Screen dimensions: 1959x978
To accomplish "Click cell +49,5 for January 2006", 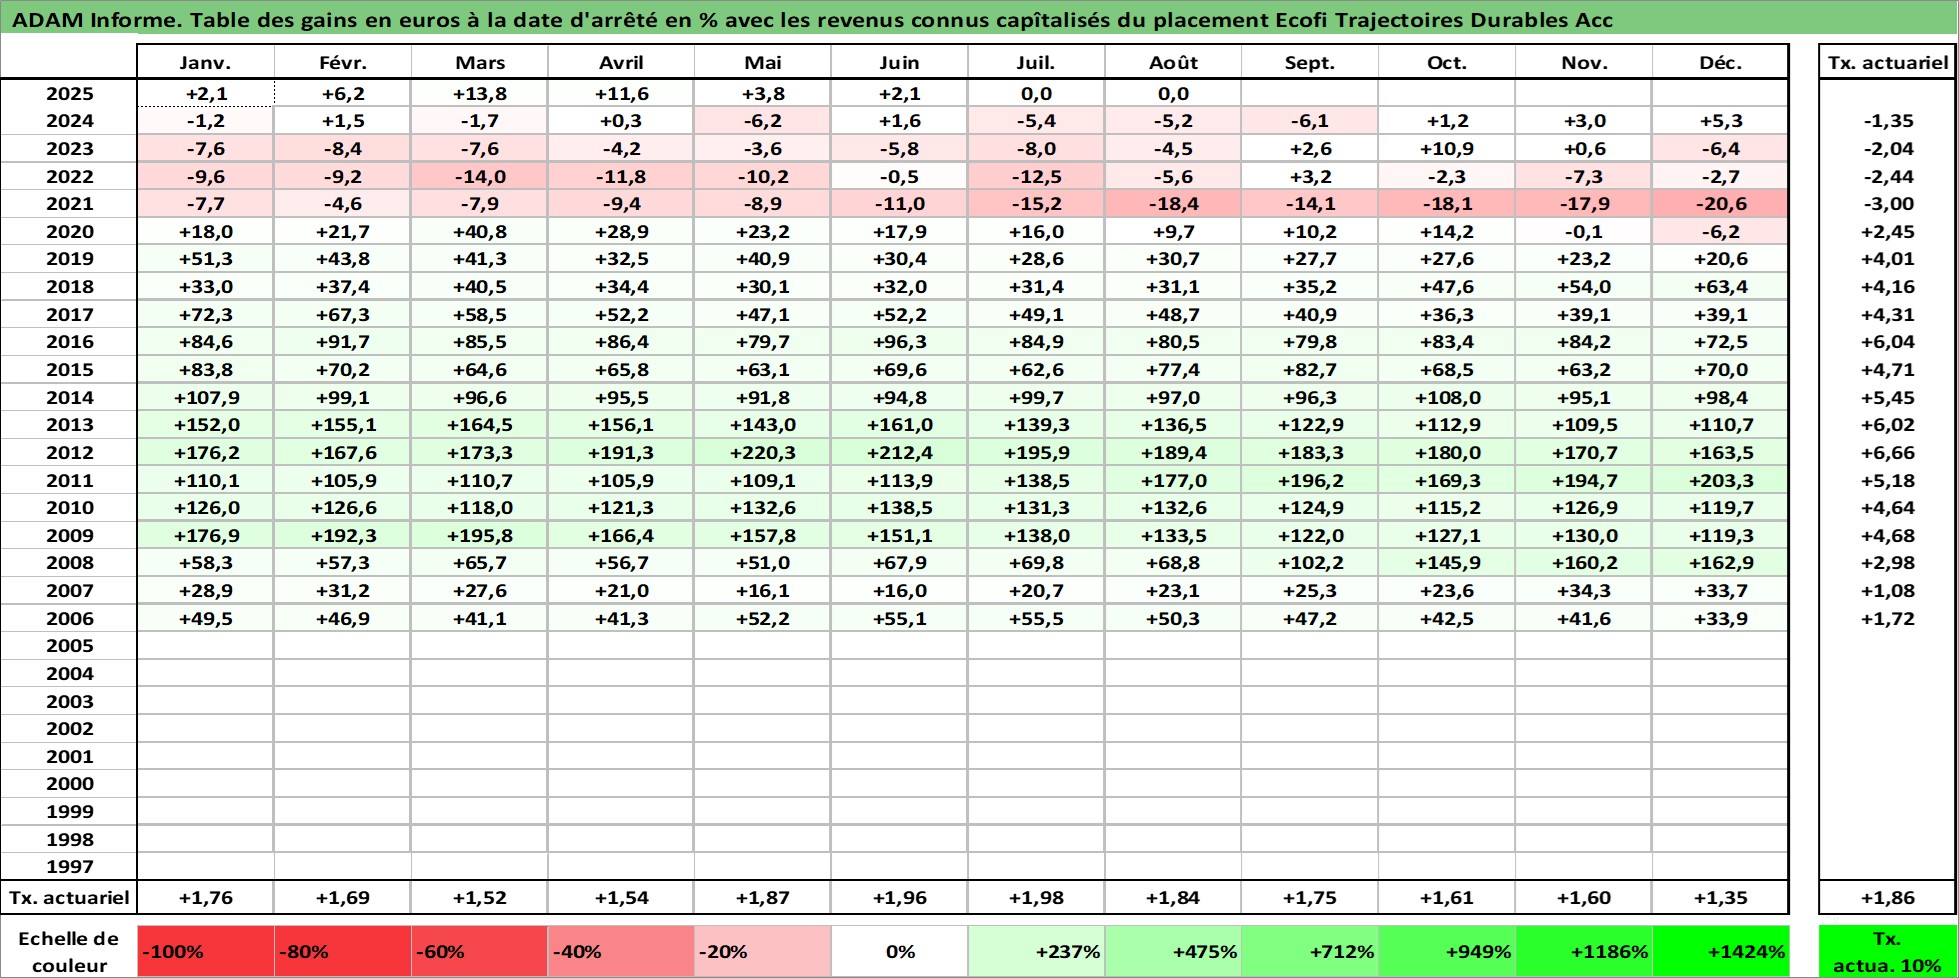I will 205,618.
